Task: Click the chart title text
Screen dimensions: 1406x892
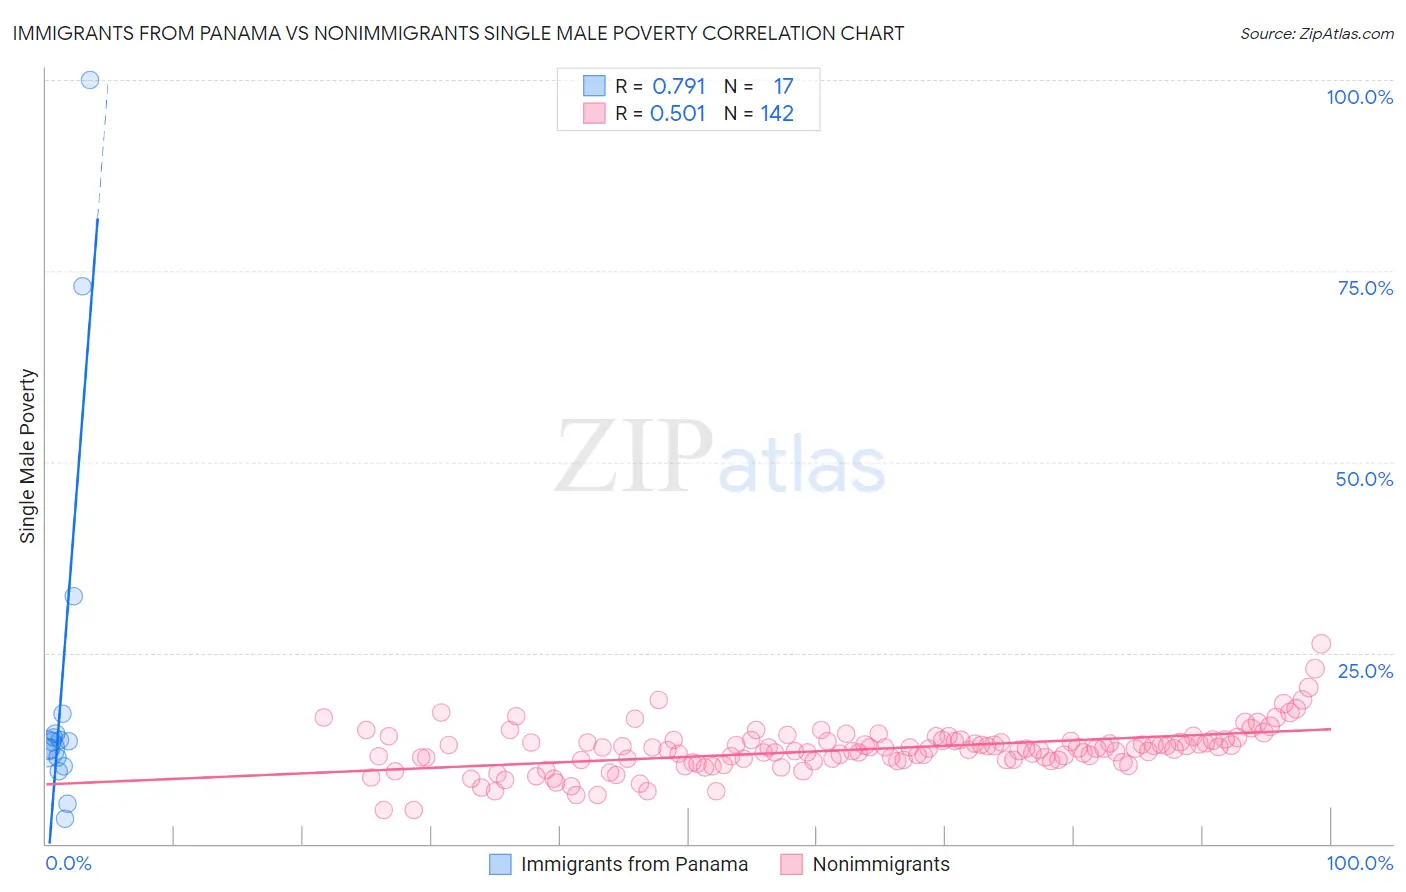Action: (458, 34)
